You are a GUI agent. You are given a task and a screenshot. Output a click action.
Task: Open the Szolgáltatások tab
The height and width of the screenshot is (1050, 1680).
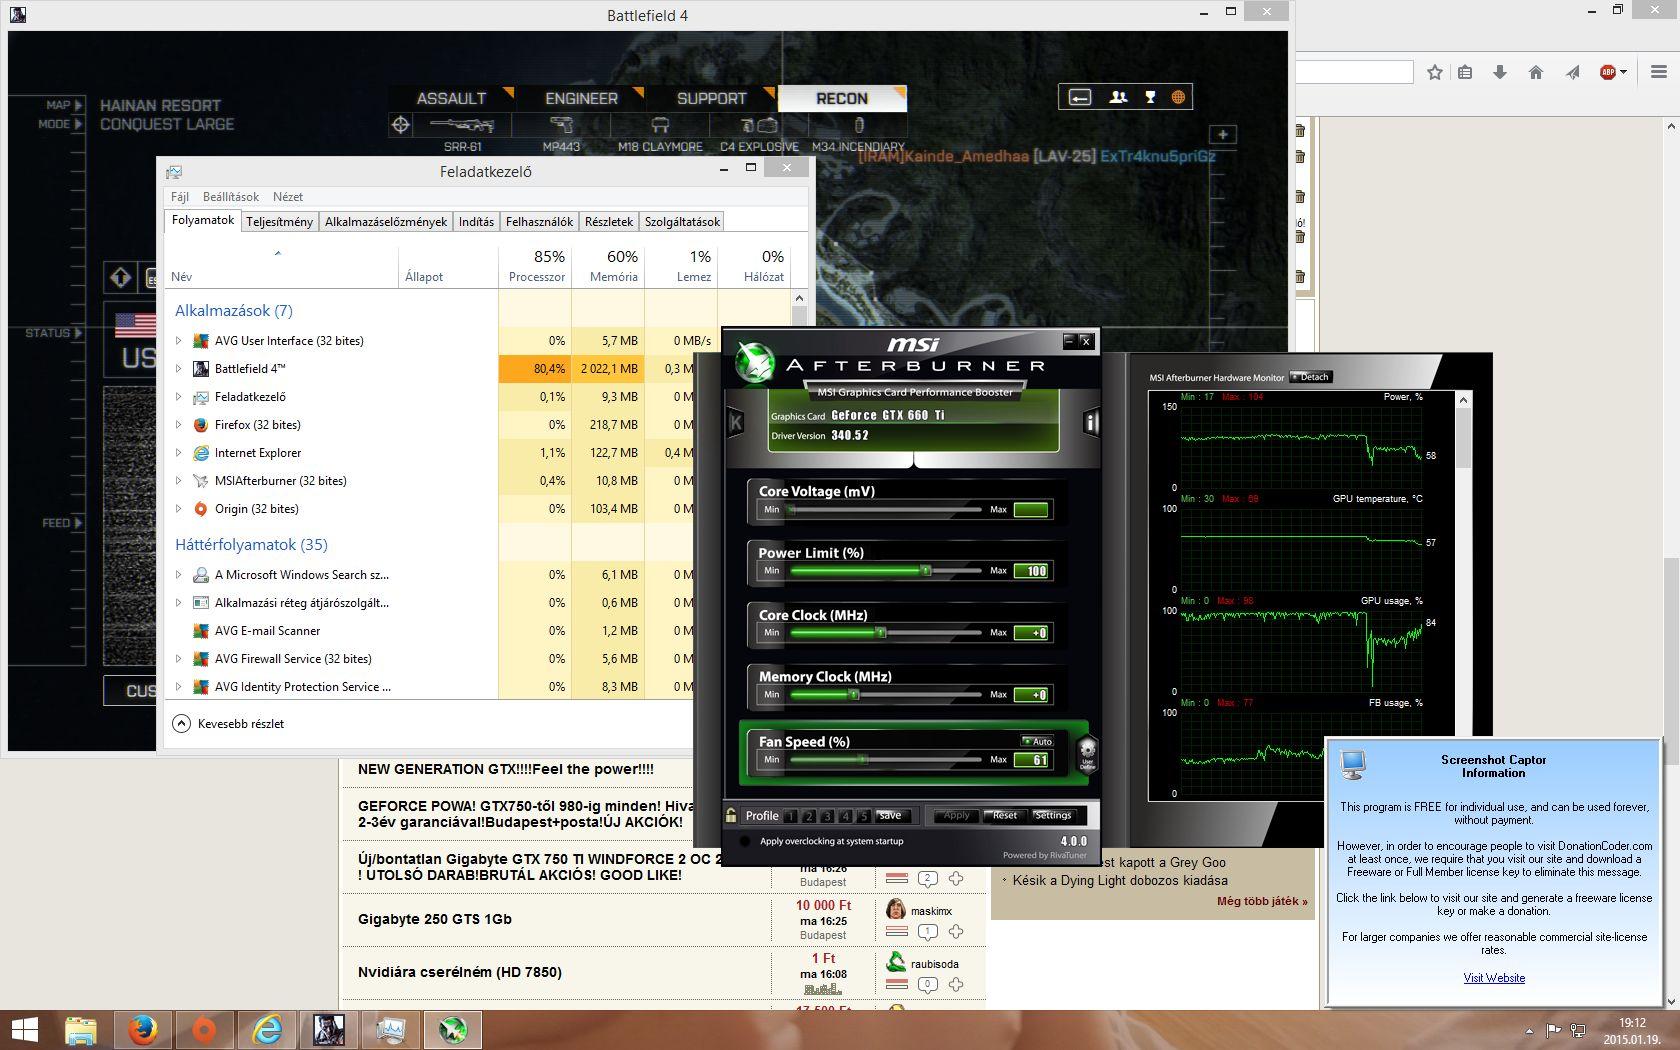pos(682,222)
